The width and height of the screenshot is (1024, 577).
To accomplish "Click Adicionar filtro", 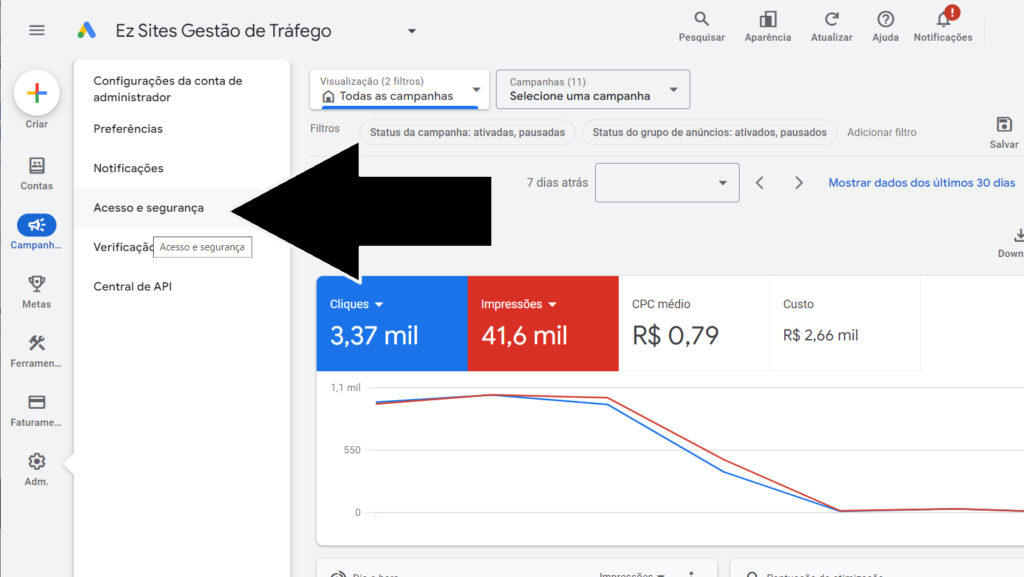I will 882,133.
